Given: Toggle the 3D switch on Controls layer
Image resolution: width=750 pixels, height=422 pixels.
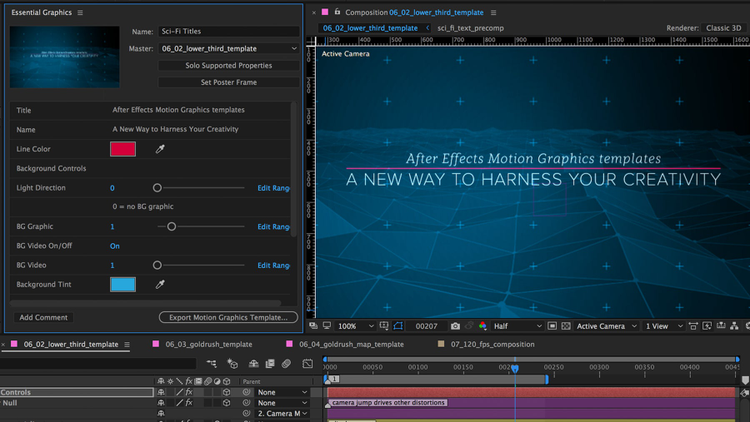Looking at the screenshot, I should click(x=226, y=392).
